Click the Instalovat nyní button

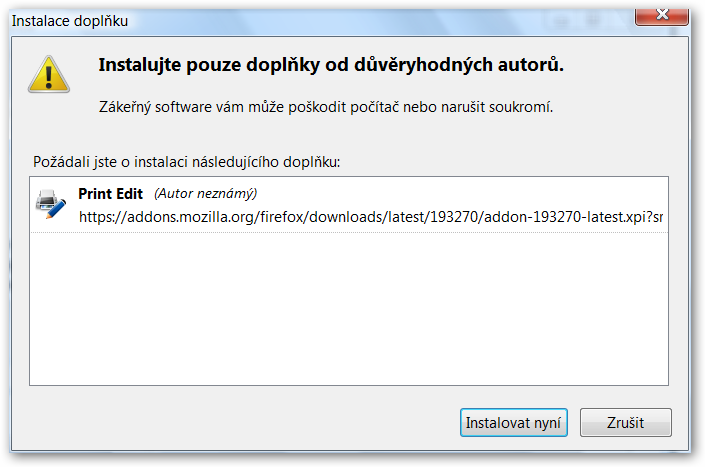click(x=513, y=423)
